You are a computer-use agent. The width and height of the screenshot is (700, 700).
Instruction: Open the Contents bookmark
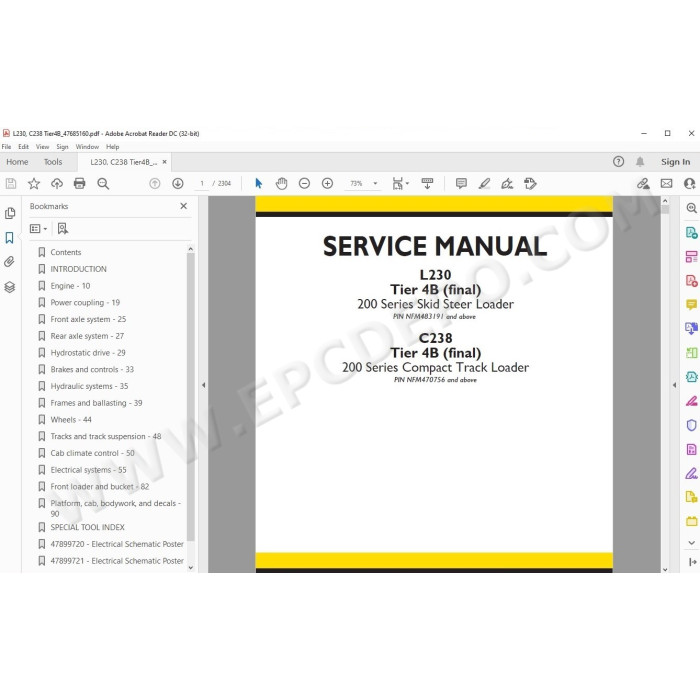tap(66, 252)
